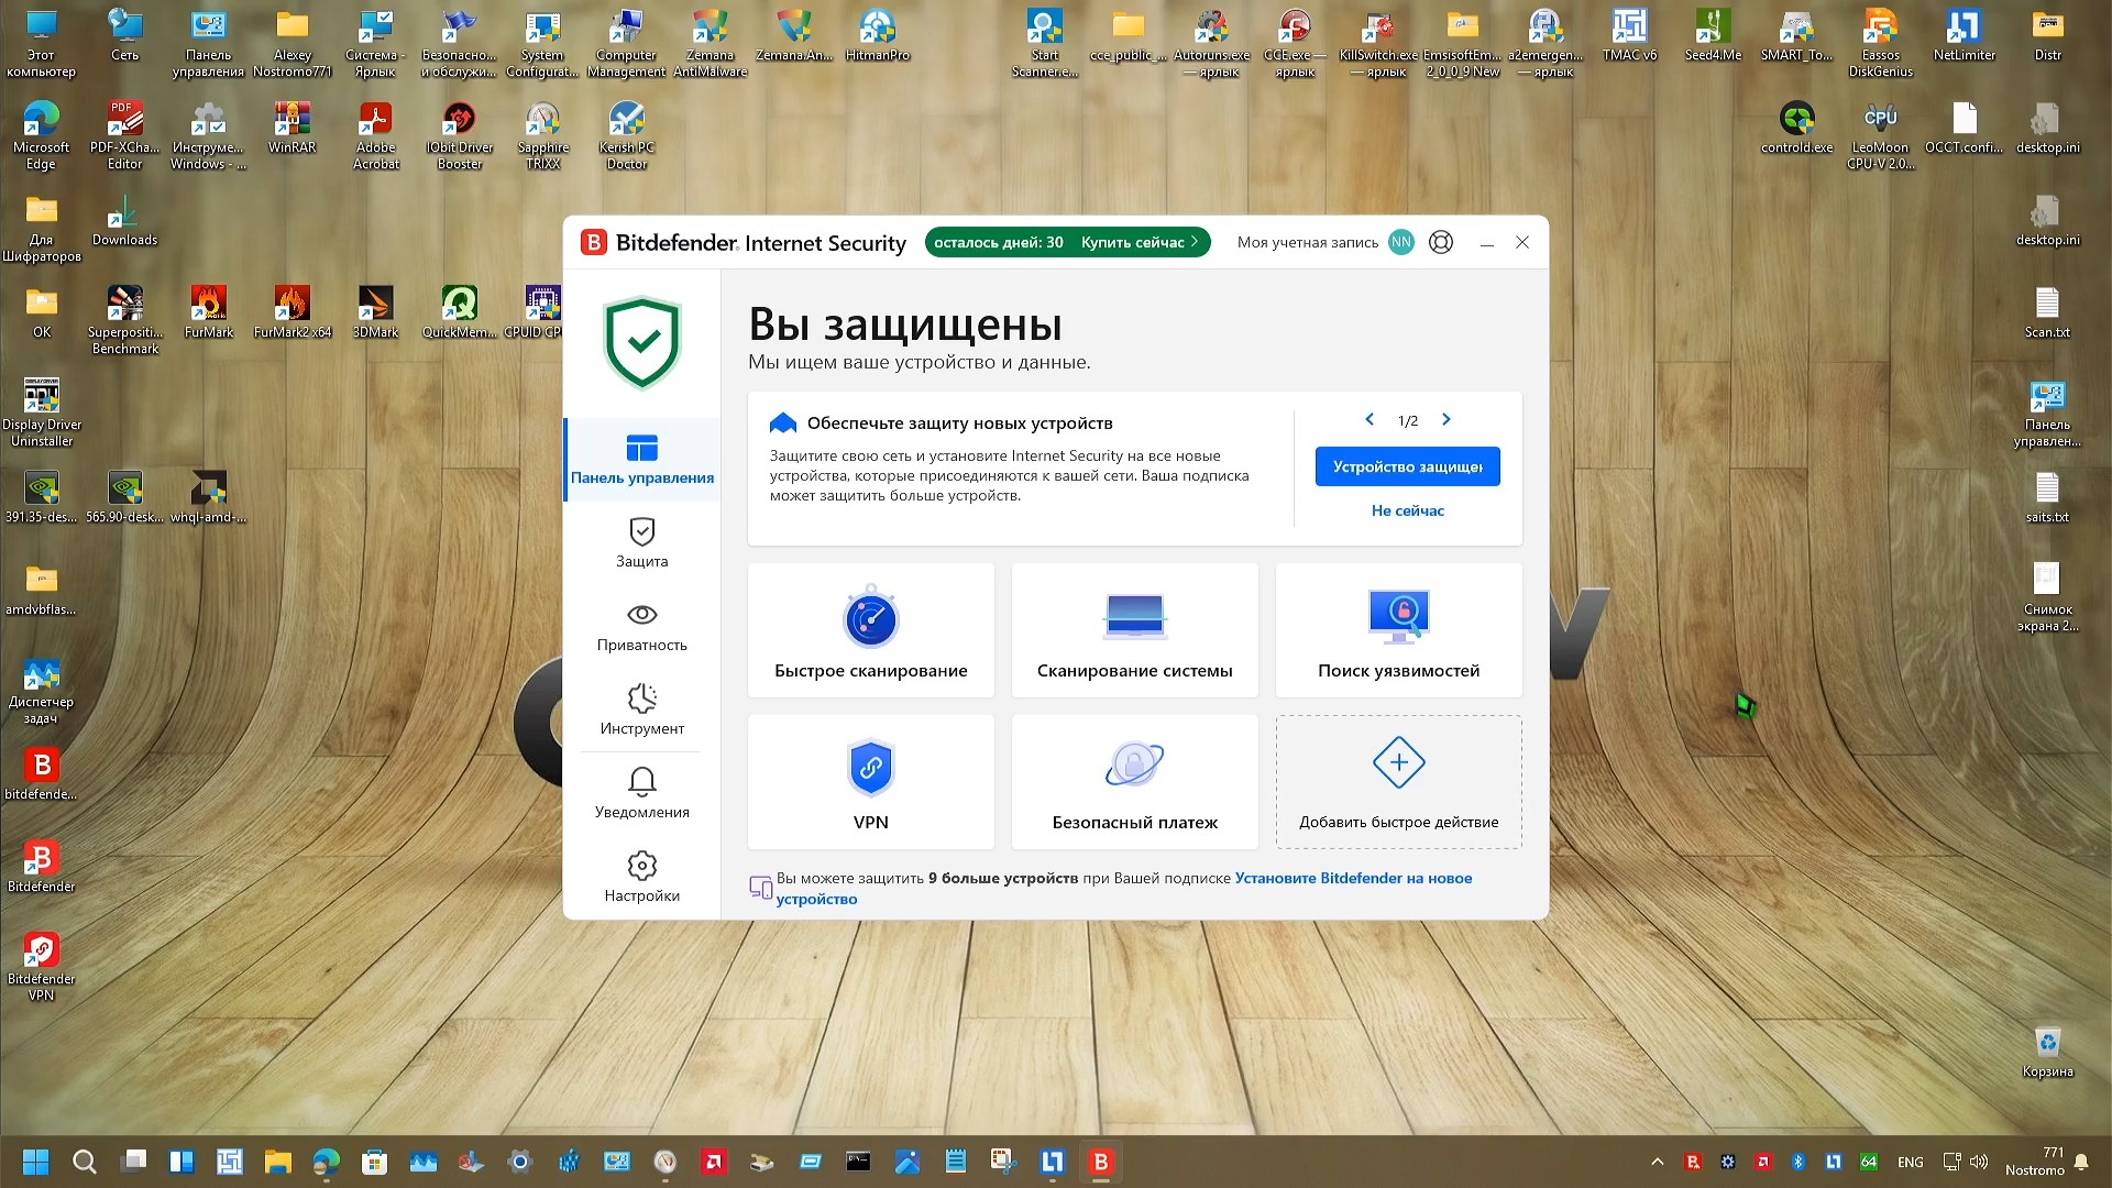This screenshot has width=2112, height=1188.
Task: Open the support help icon near account
Action: (x=1440, y=242)
